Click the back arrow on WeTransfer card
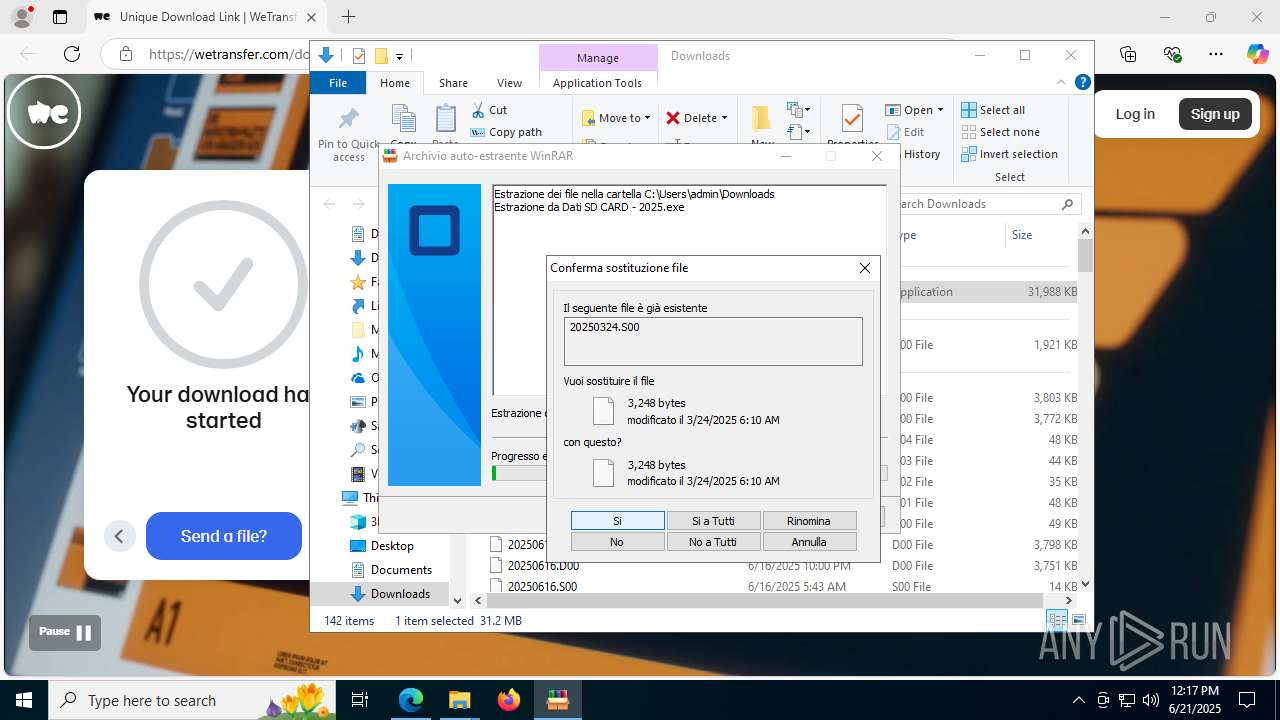This screenshot has width=1280, height=720. 119,536
